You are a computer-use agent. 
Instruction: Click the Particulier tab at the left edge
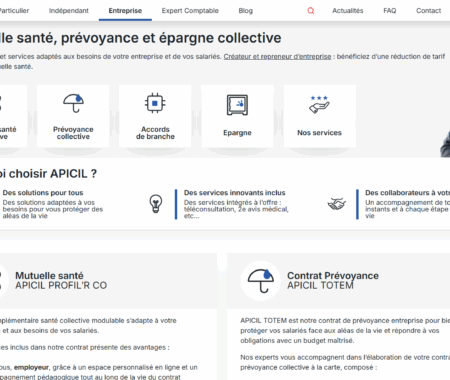(x=14, y=11)
